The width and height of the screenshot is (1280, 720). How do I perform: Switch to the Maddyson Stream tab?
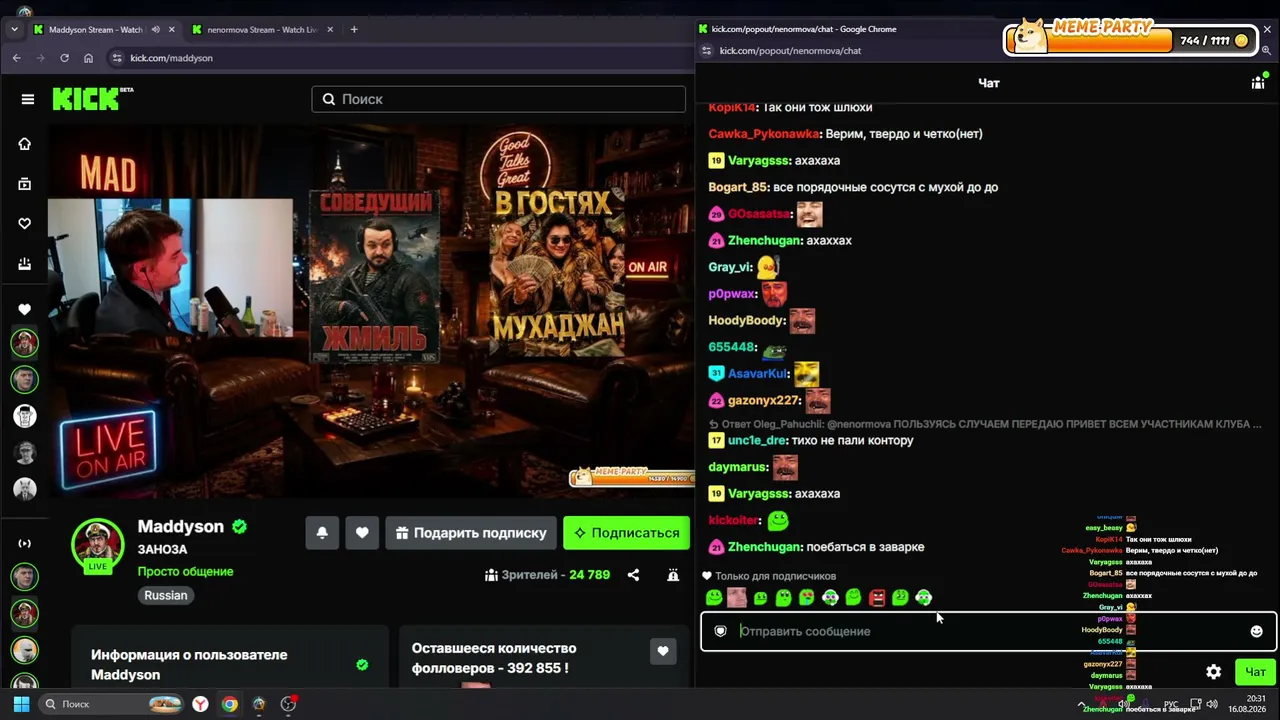coord(104,30)
